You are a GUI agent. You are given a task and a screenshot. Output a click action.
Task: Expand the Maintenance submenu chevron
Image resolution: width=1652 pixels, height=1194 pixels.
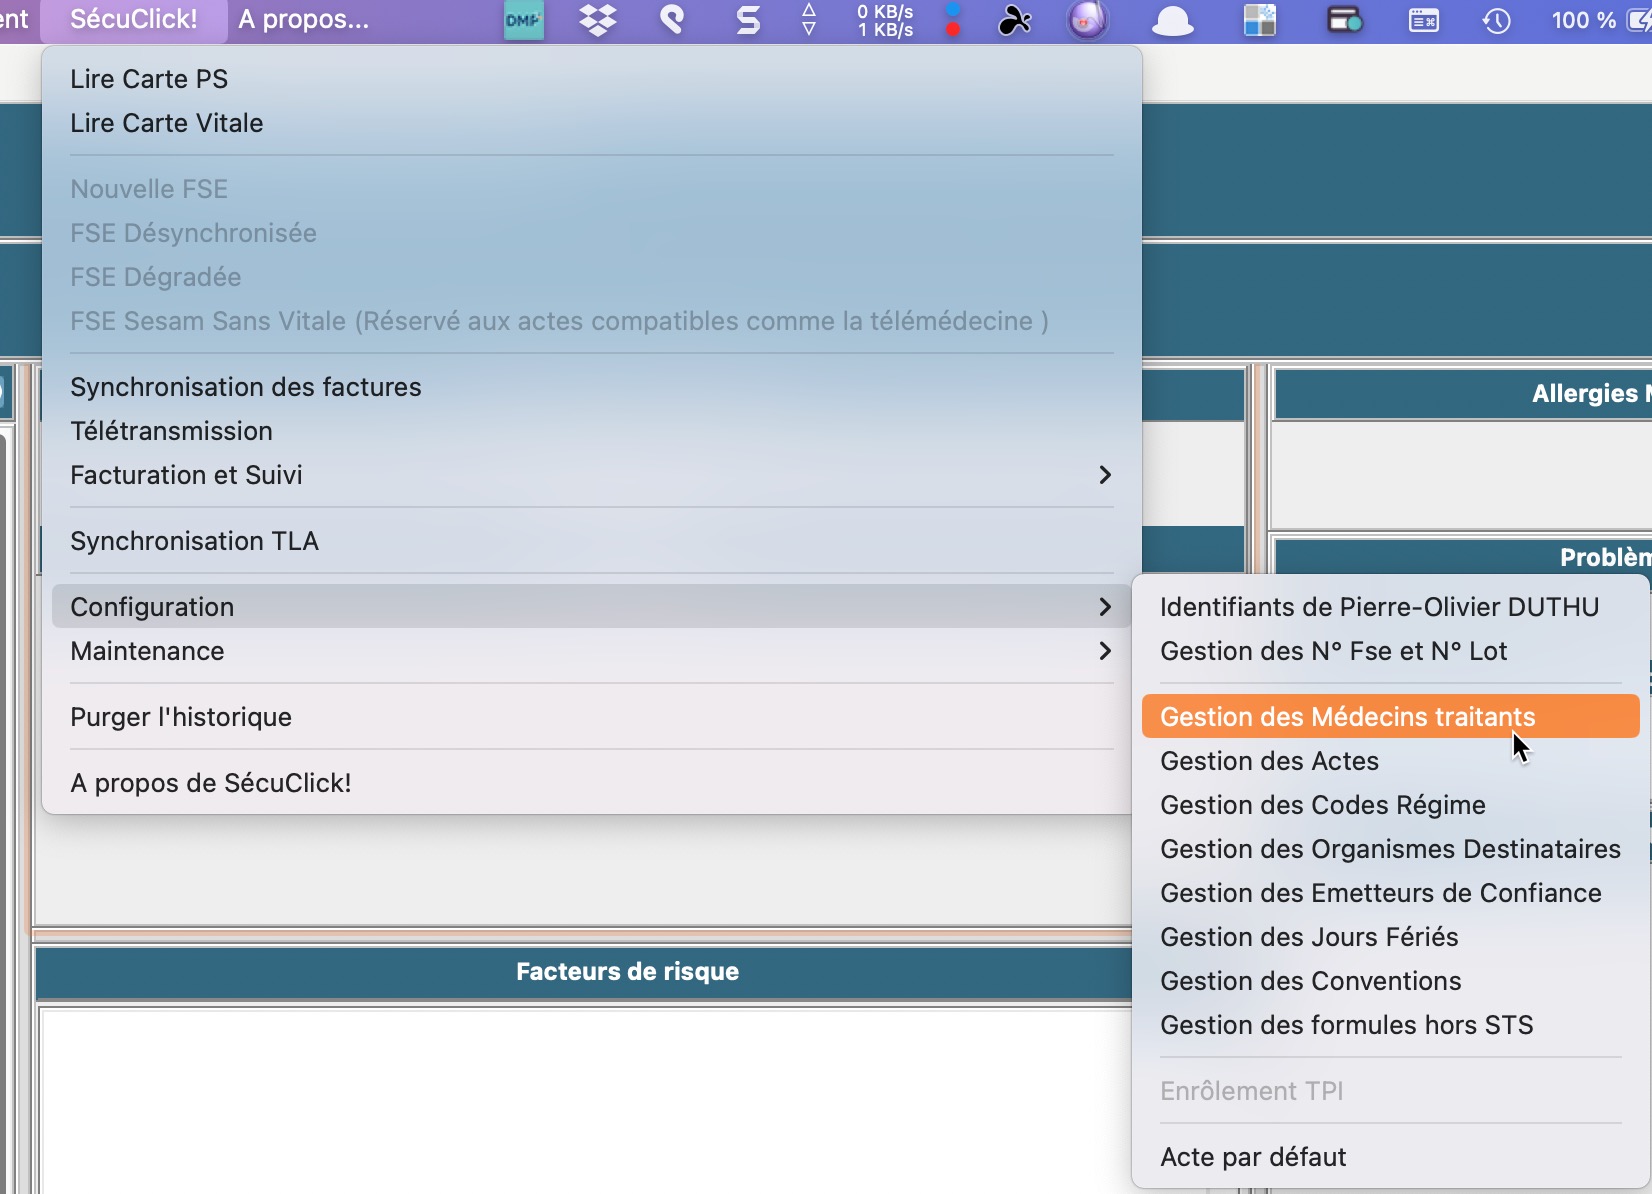coord(1105,651)
